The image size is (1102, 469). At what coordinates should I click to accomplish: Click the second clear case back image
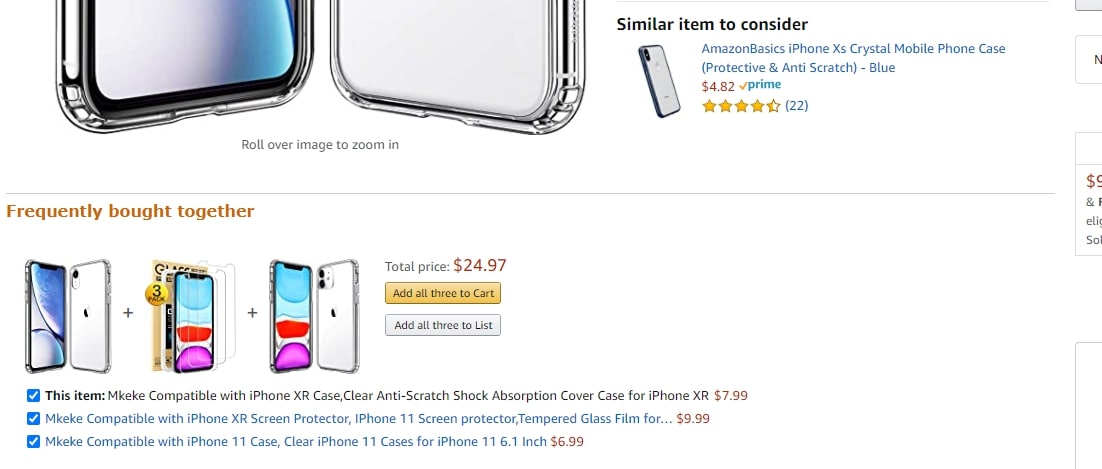tap(455, 60)
